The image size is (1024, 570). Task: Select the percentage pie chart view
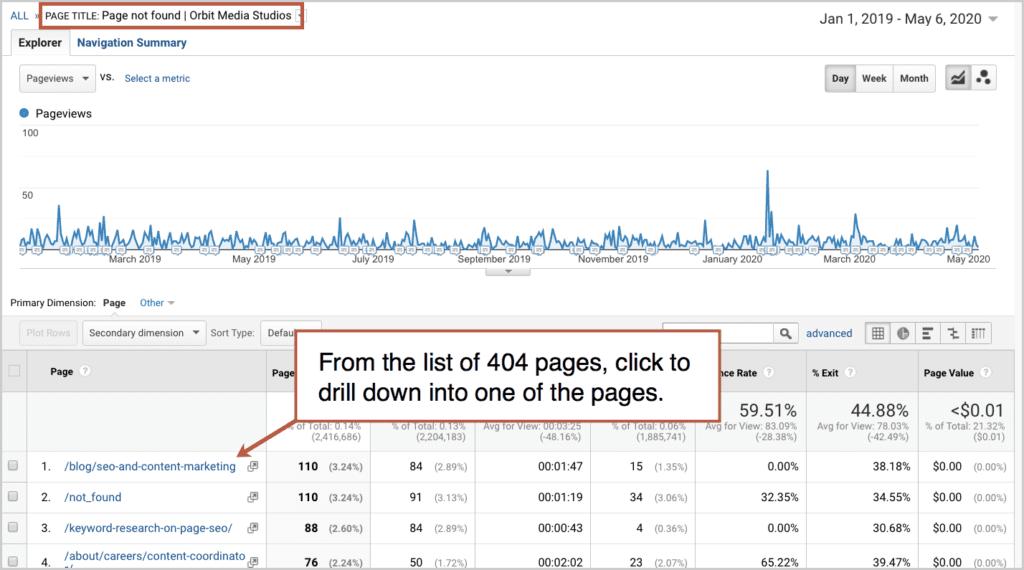pos(903,333)
